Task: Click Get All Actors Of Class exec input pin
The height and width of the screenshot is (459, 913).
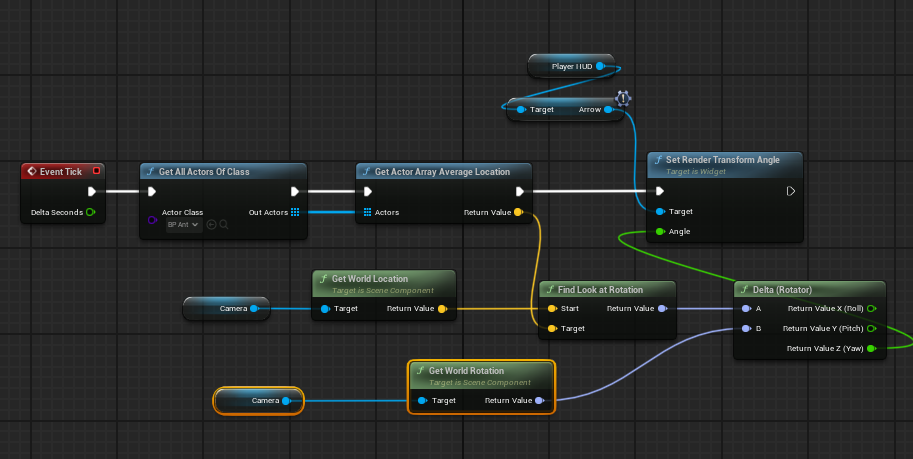Action: 151,191
